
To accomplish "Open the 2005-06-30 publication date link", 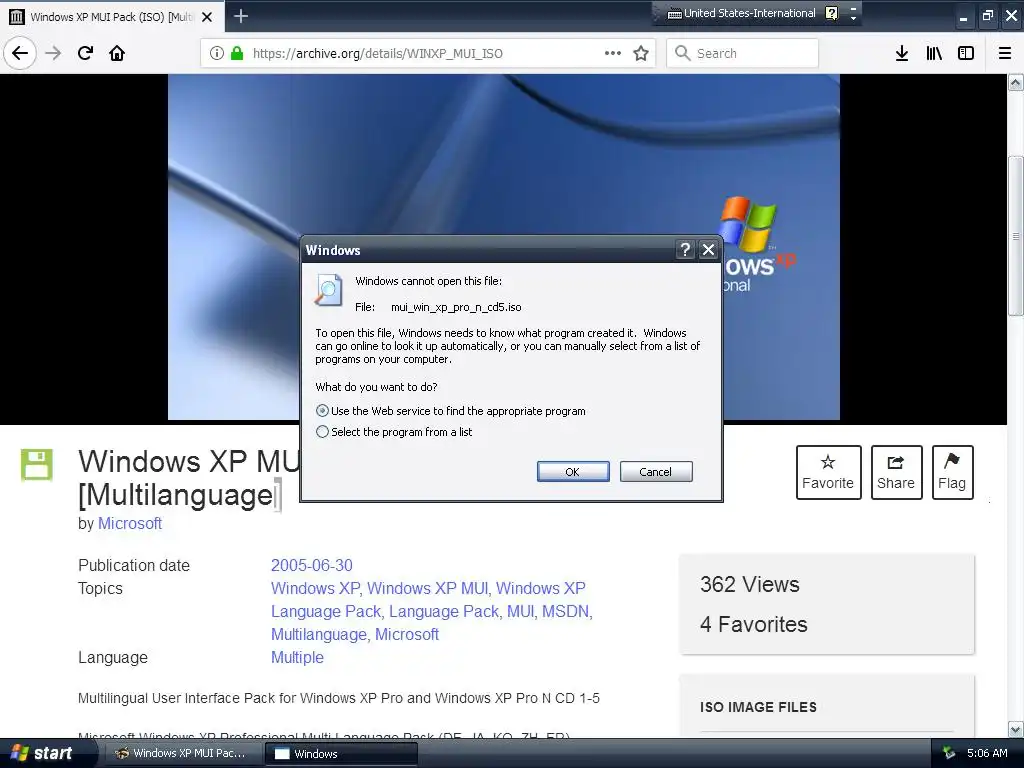I will point(312,565).
